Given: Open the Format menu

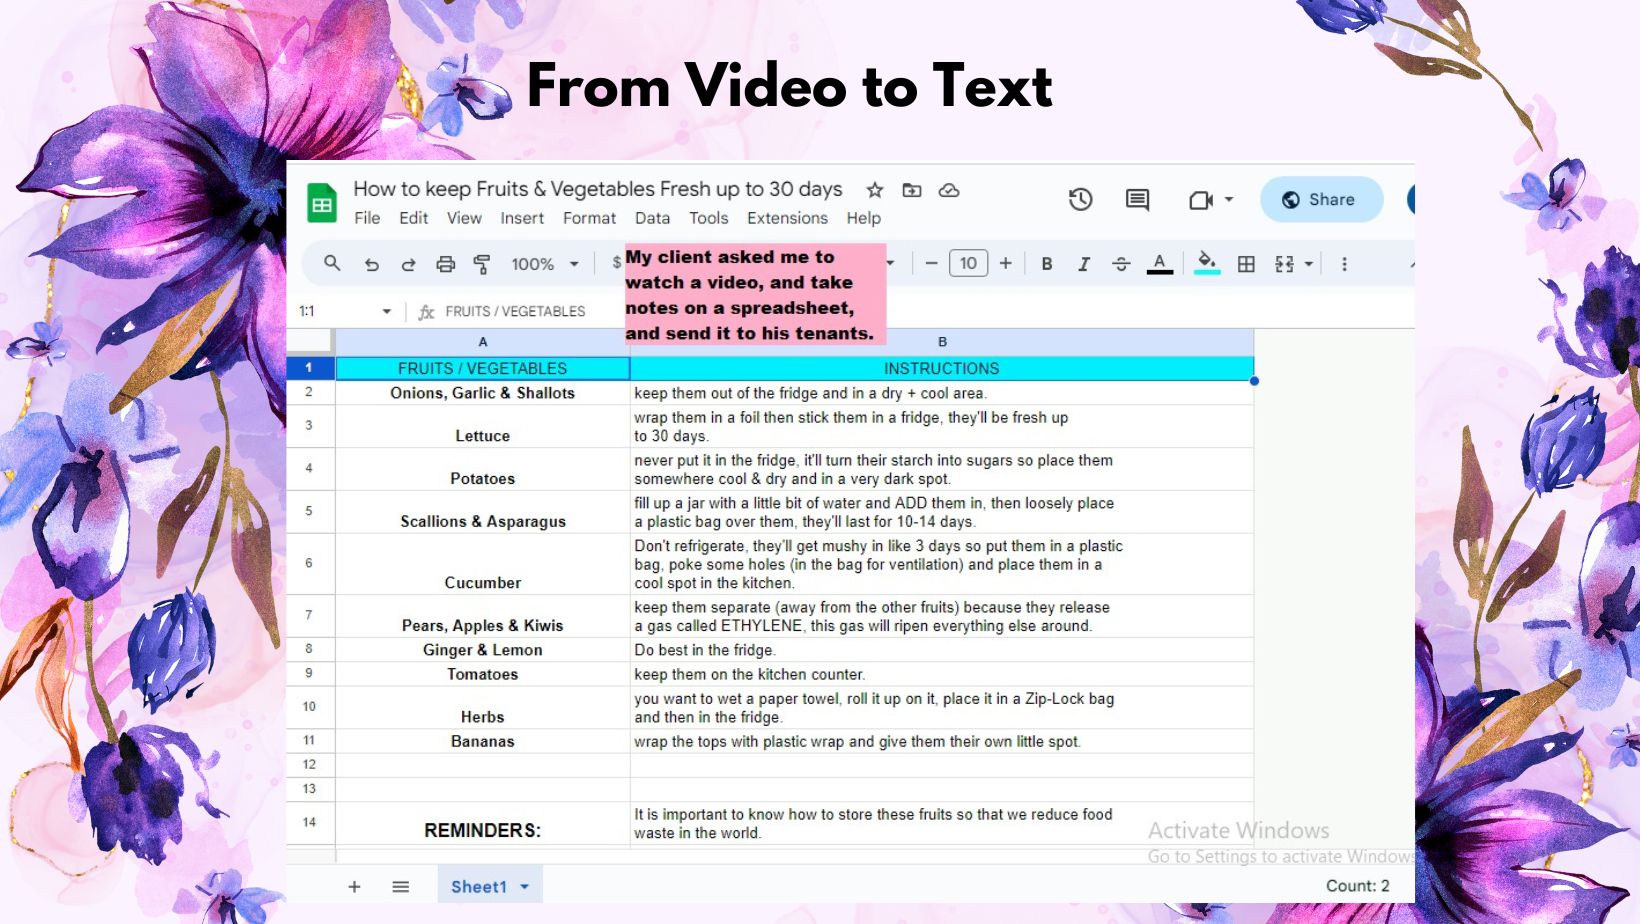Looking at the screenshot, I should click(589, 218).
